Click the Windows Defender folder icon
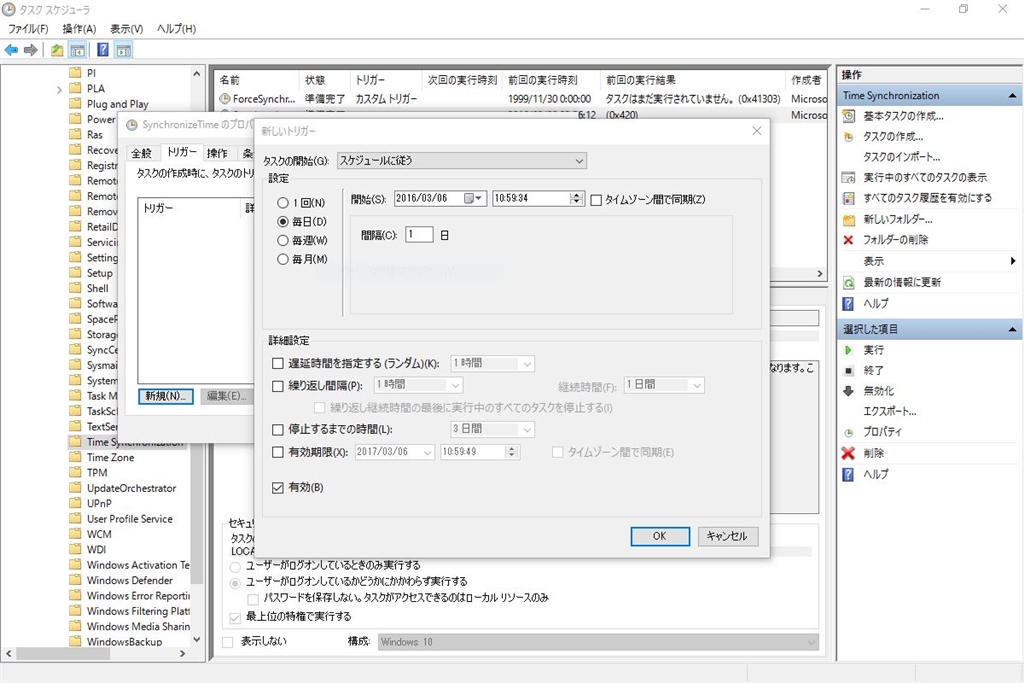Viewport: 1024px width, 683px height. coord(76,580)
